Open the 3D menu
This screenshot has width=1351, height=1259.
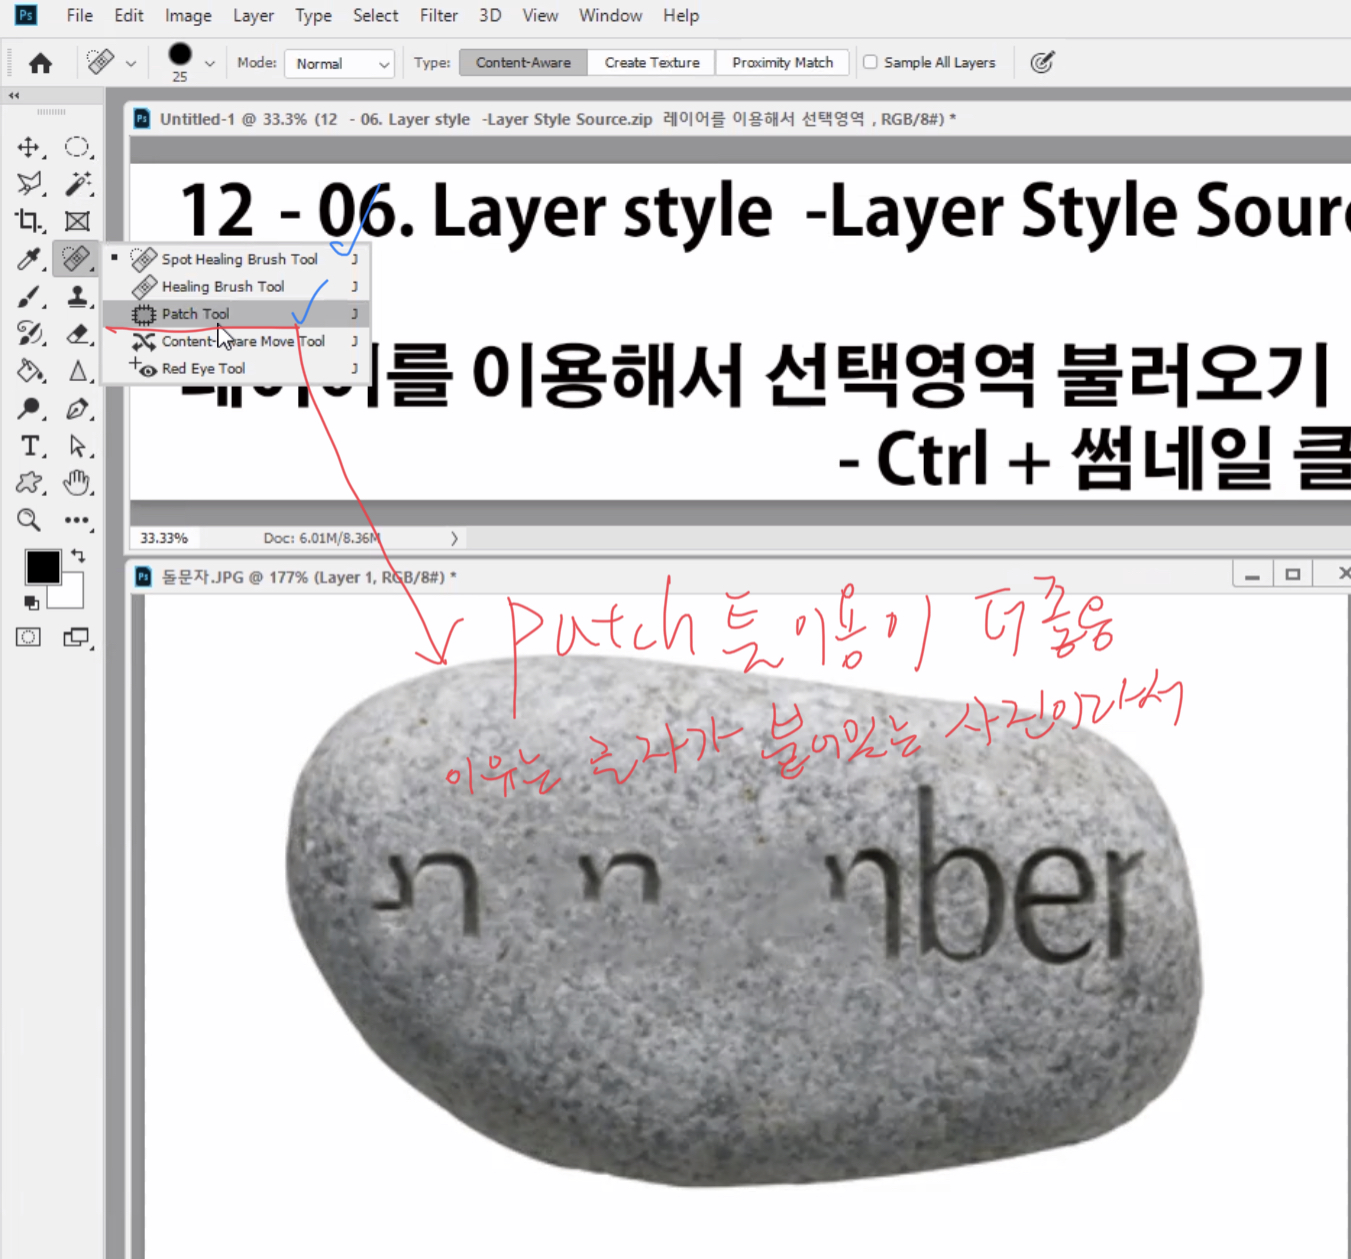coord(490,15)
